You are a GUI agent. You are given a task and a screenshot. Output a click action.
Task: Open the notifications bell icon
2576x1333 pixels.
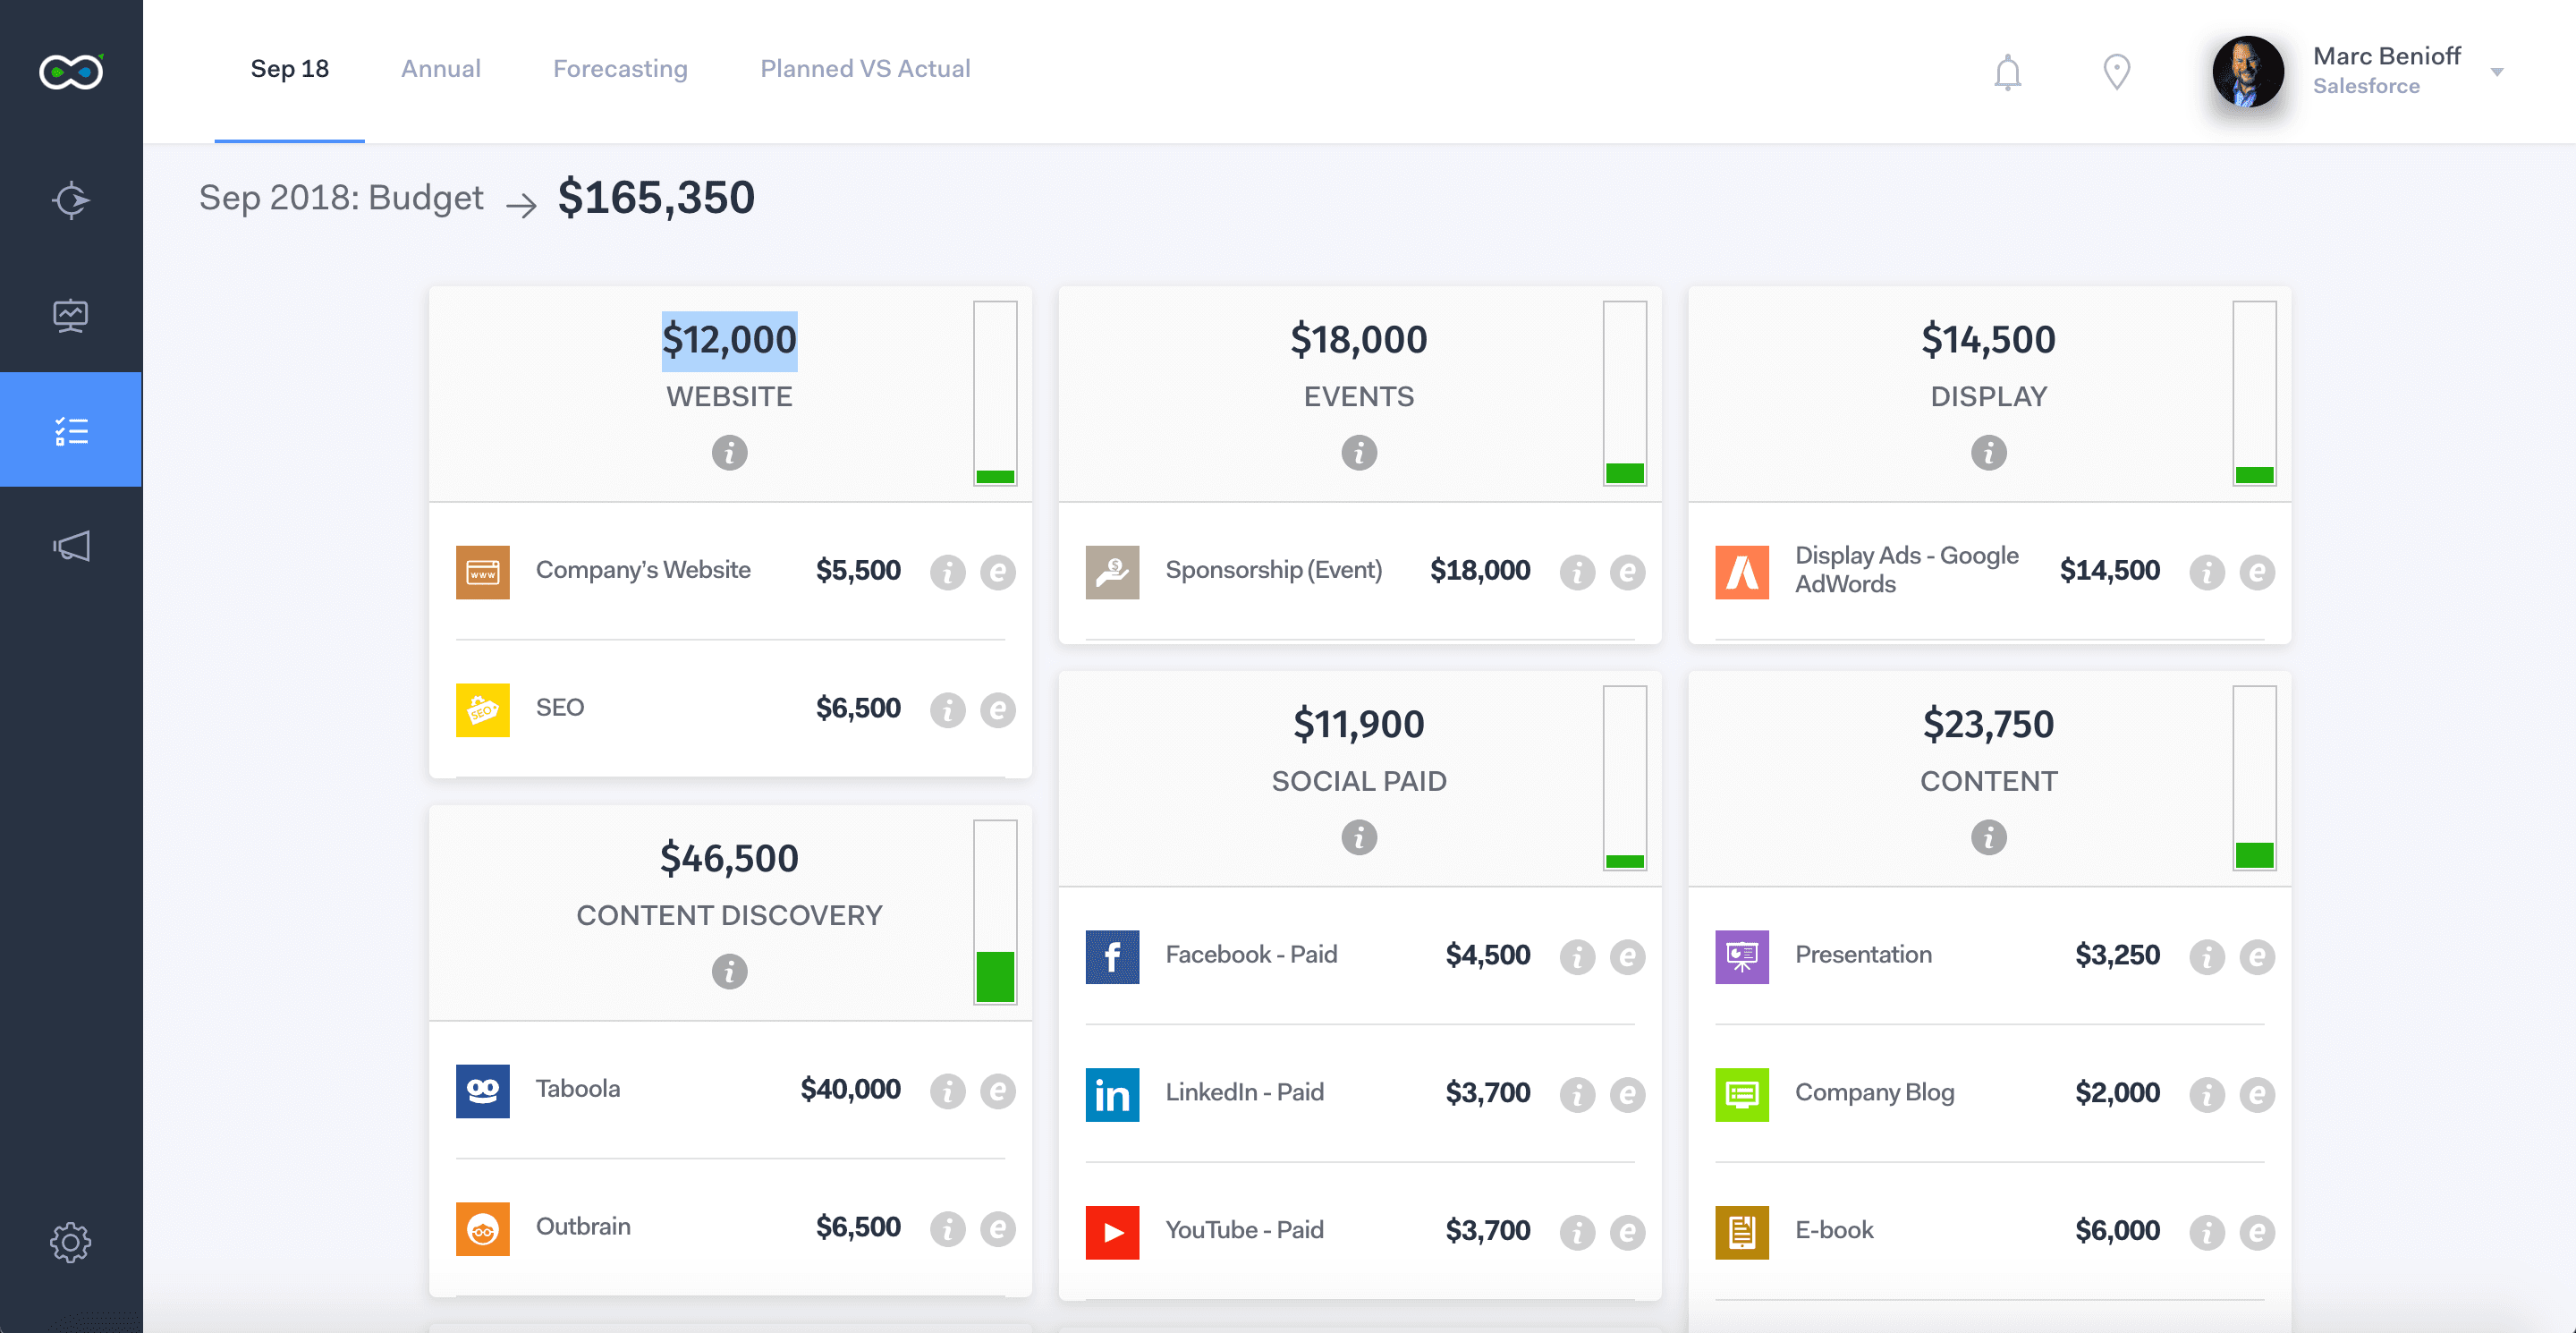pyautogui.click(x=2007, y=72)
